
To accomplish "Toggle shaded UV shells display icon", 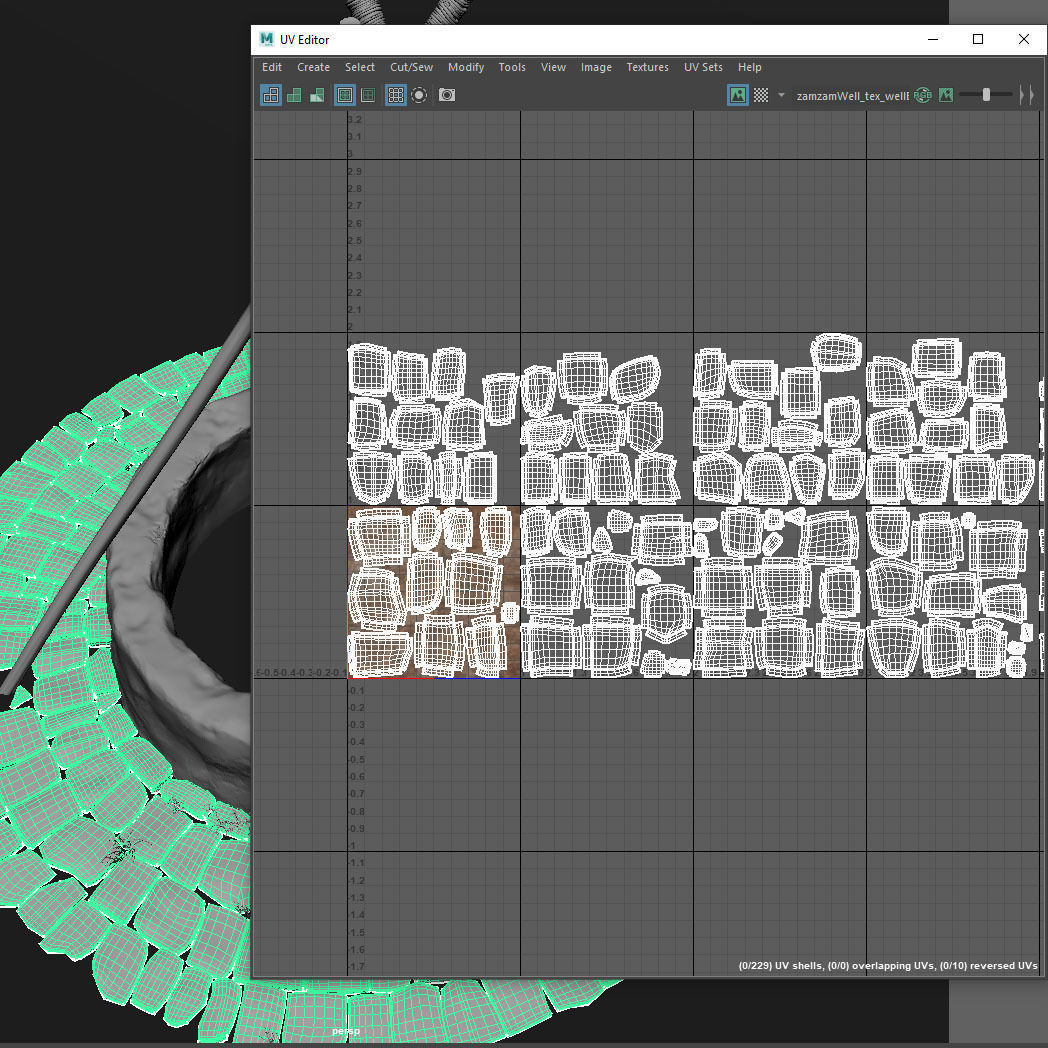I will (294, 96).
